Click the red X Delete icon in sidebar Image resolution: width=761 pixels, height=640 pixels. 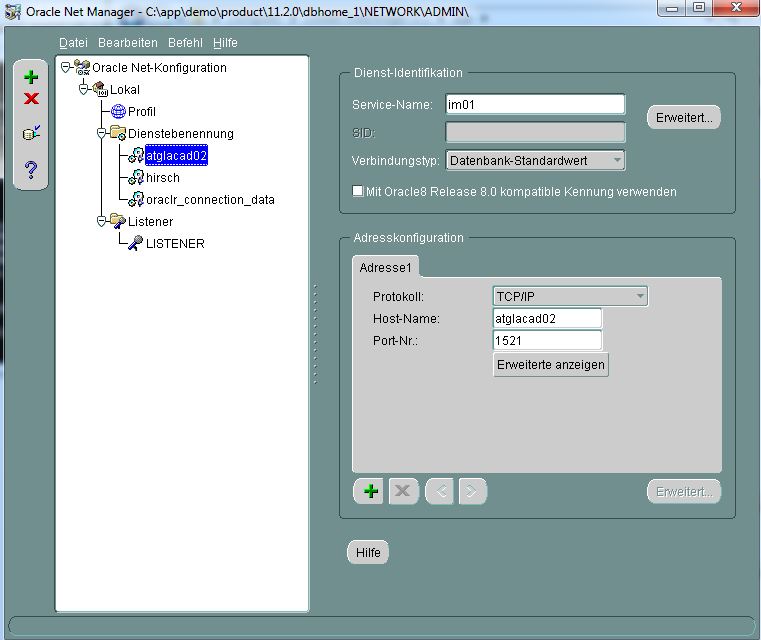pyautogui.click(x=31, y=98)
